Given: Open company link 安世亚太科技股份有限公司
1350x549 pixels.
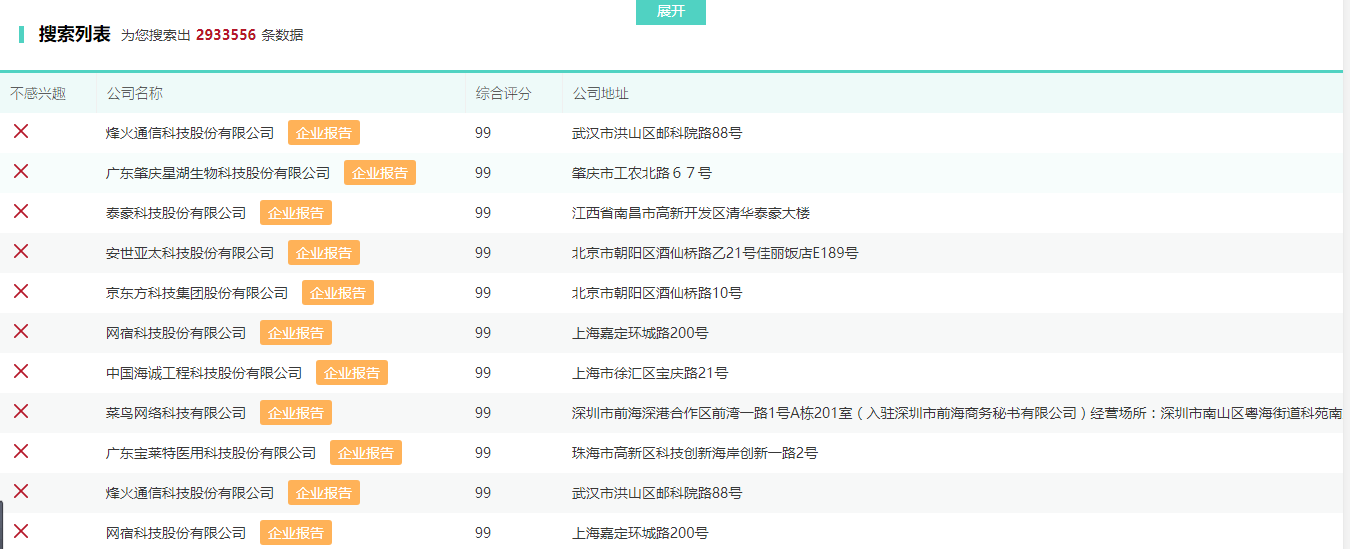Looking at the screenshot, I should tap(190, 253).
